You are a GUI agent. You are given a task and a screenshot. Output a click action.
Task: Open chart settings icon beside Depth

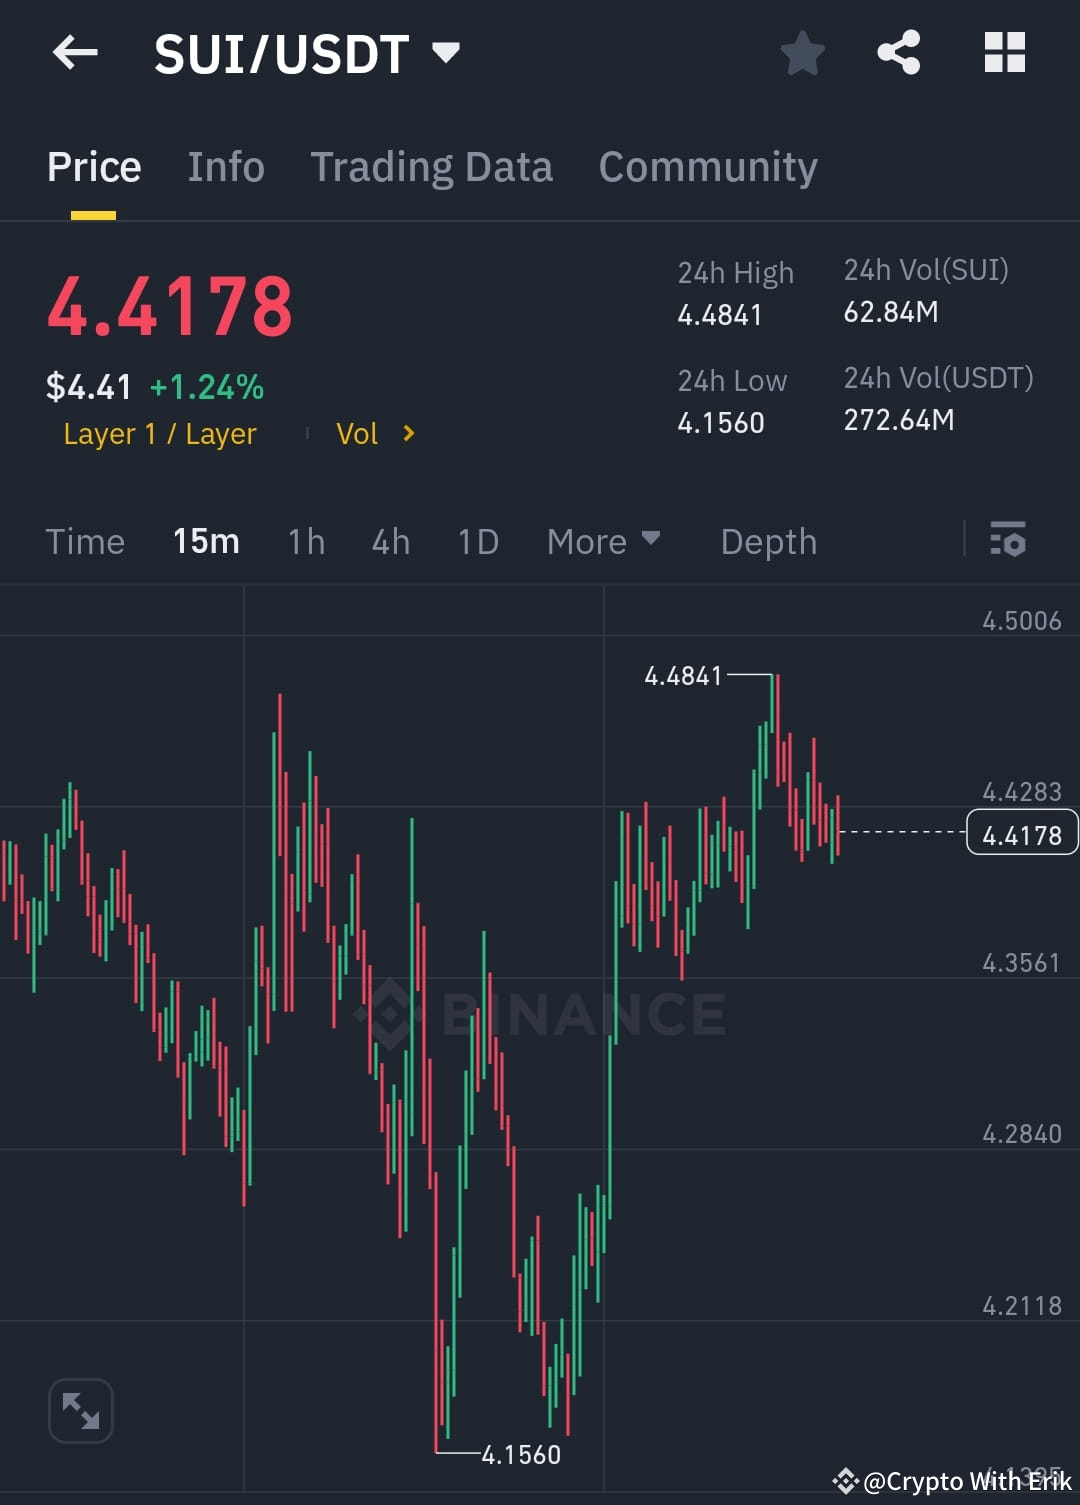(x=1008, y=541)
